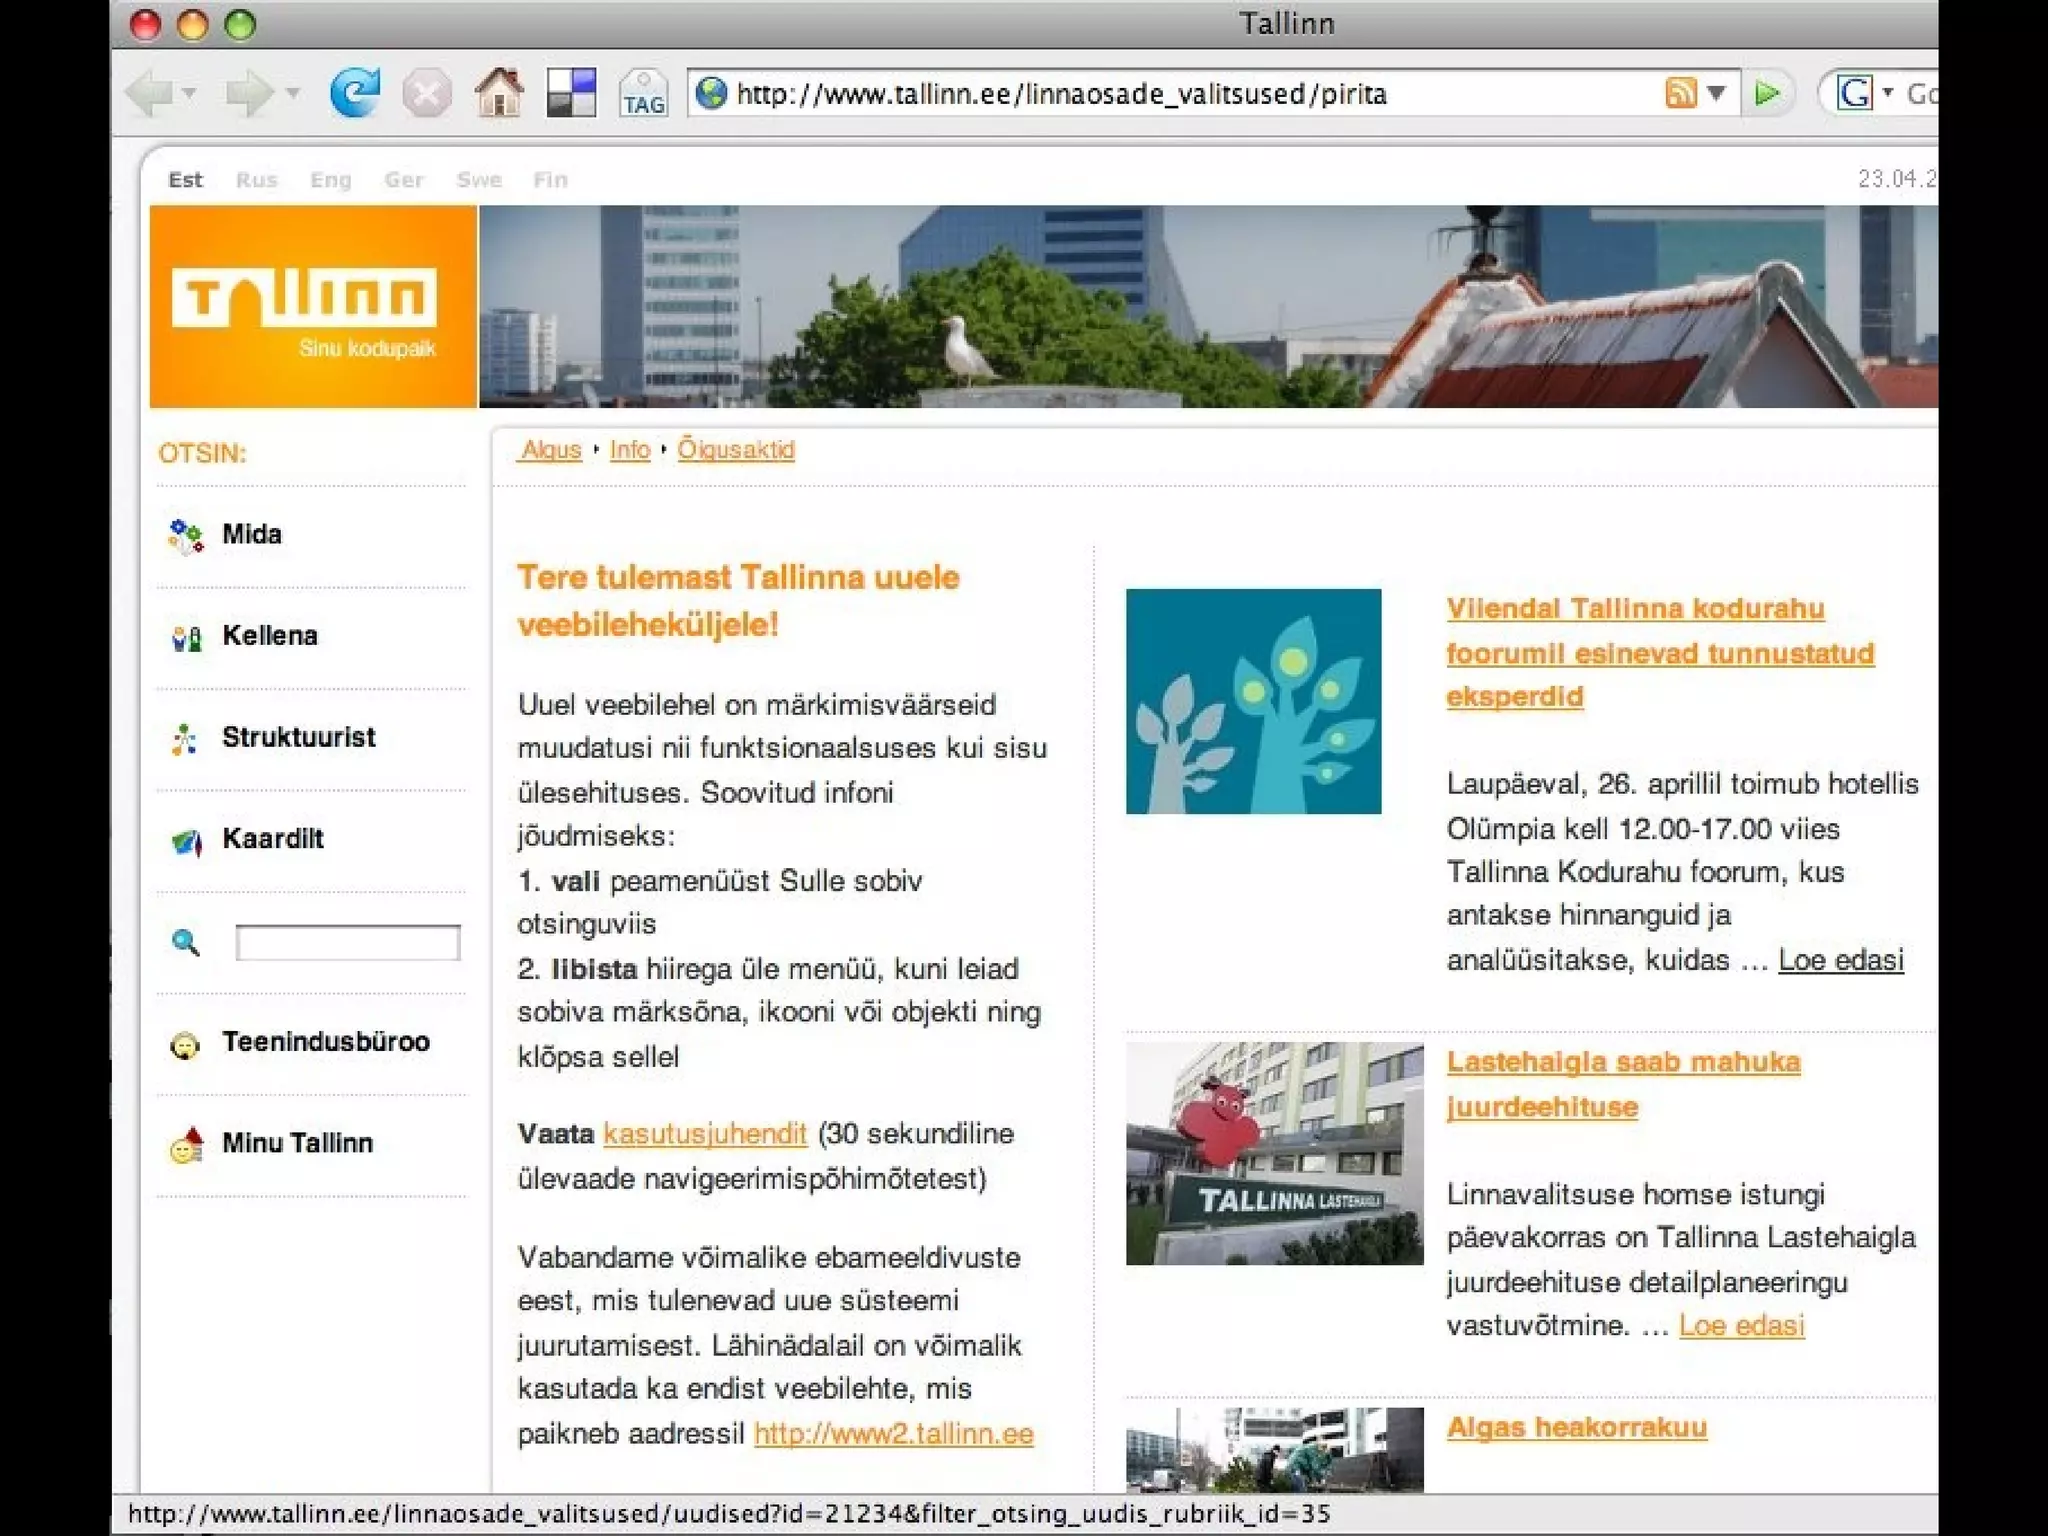Expand the address bar URL history dropdown
The image size is (2048, 1536).
pos(1716,93)
